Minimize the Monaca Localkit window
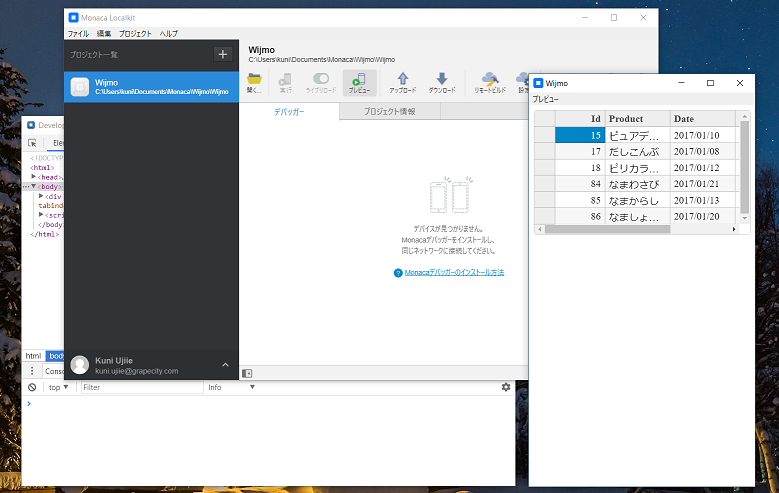 (585, 17)
